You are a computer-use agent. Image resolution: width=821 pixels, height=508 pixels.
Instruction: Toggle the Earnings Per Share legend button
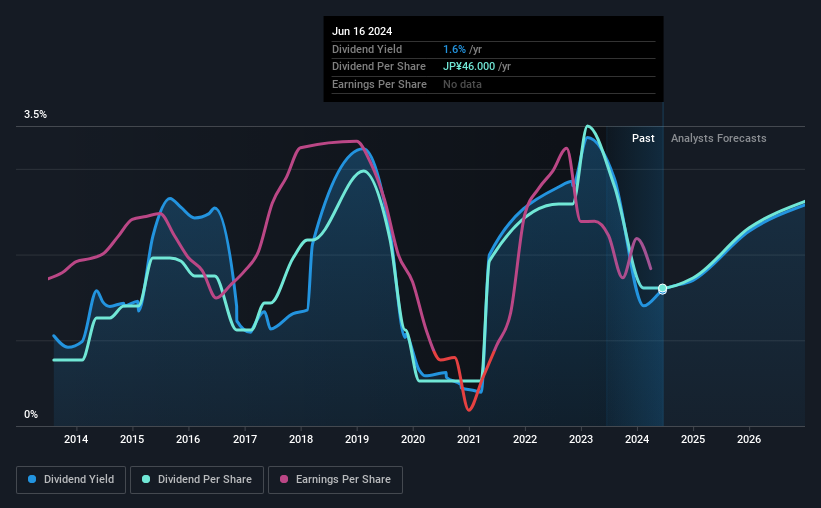(x=335, y=480)
